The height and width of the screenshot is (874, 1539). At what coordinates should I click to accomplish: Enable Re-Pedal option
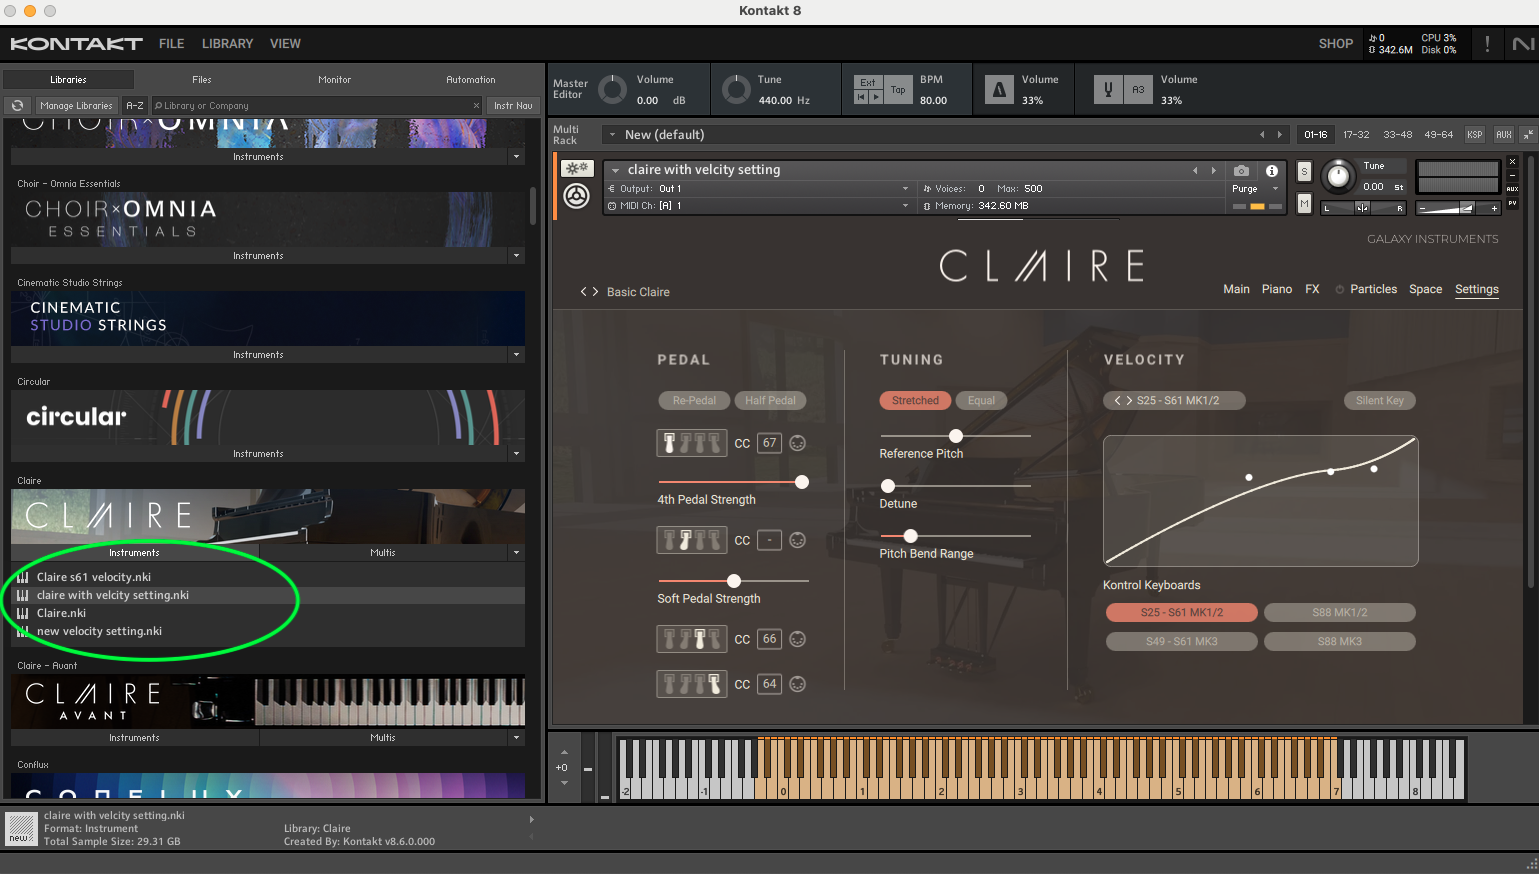(x=694, y=400)
